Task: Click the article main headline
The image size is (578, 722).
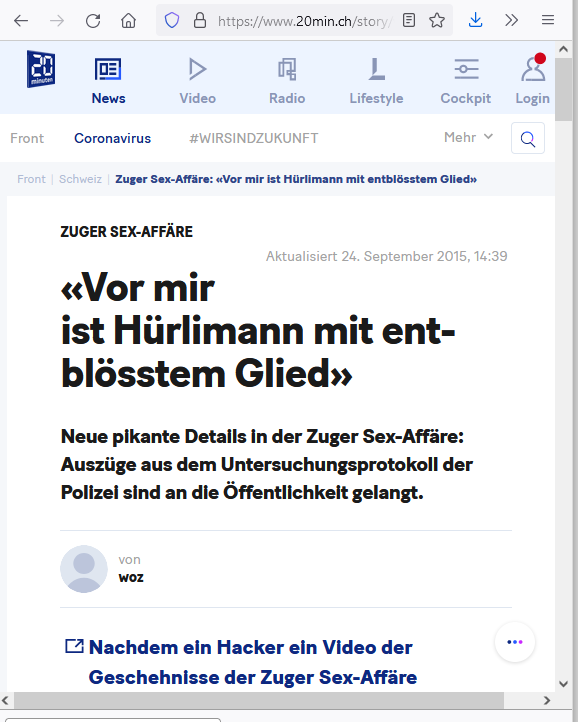Action: 258,331
